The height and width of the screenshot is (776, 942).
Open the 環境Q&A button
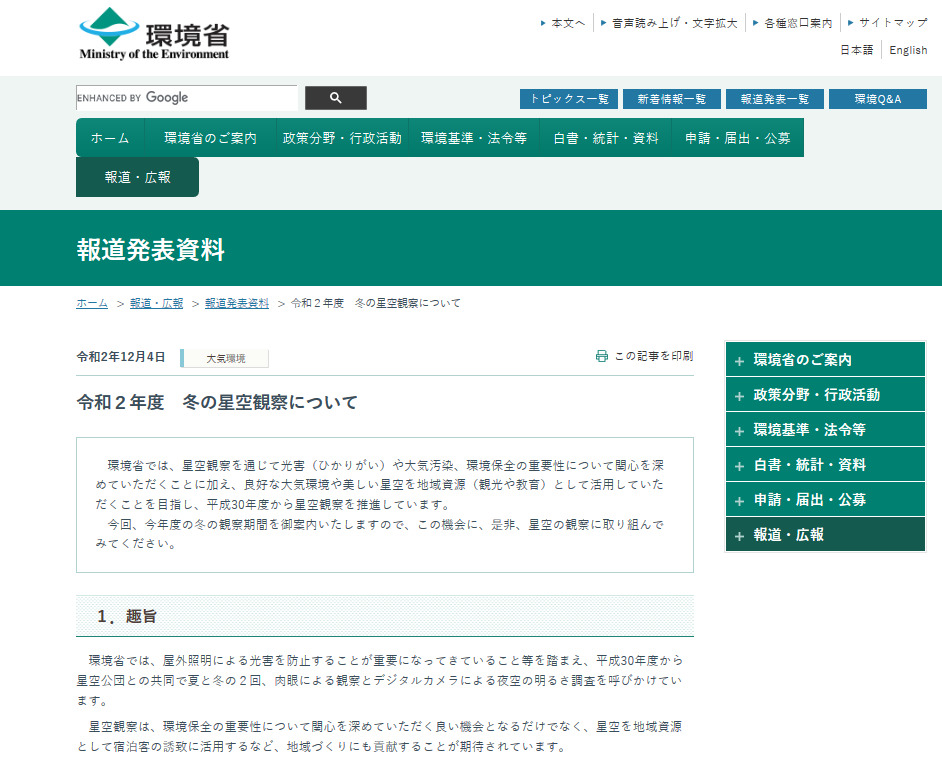(x=877, y=99)
